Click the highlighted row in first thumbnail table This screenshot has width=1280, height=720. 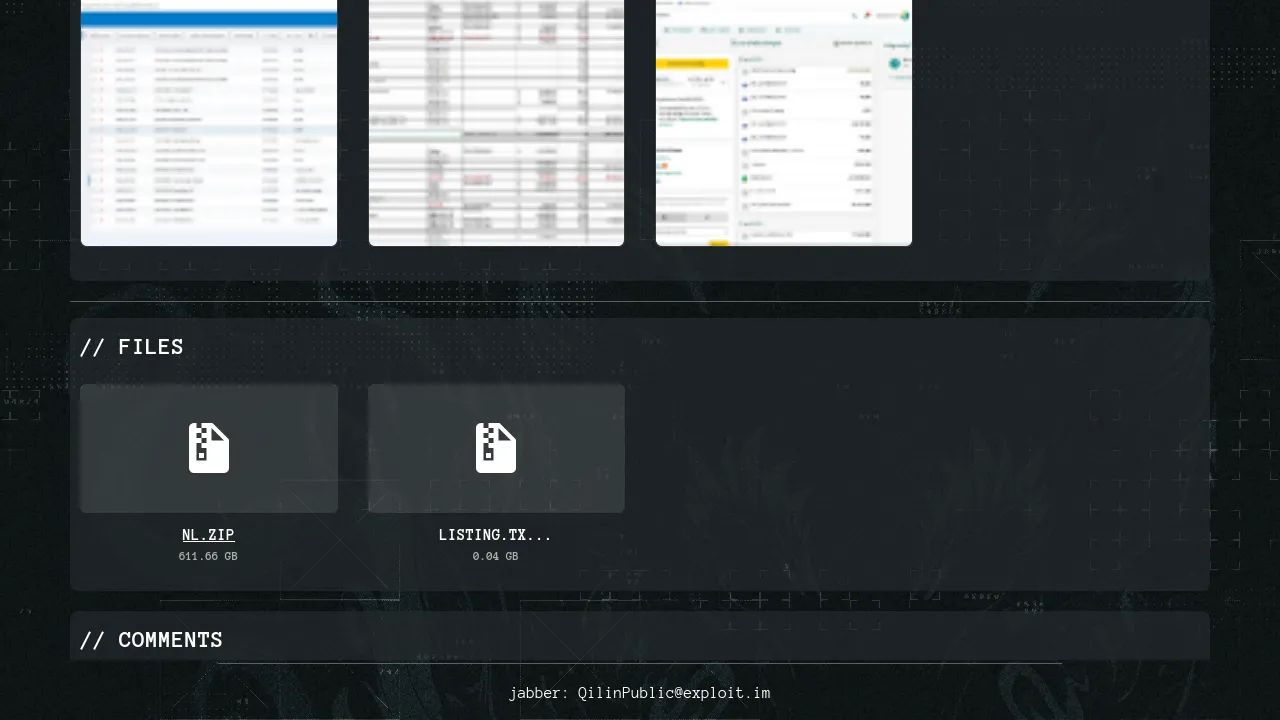pyautogui.click(x=209, y=130)
